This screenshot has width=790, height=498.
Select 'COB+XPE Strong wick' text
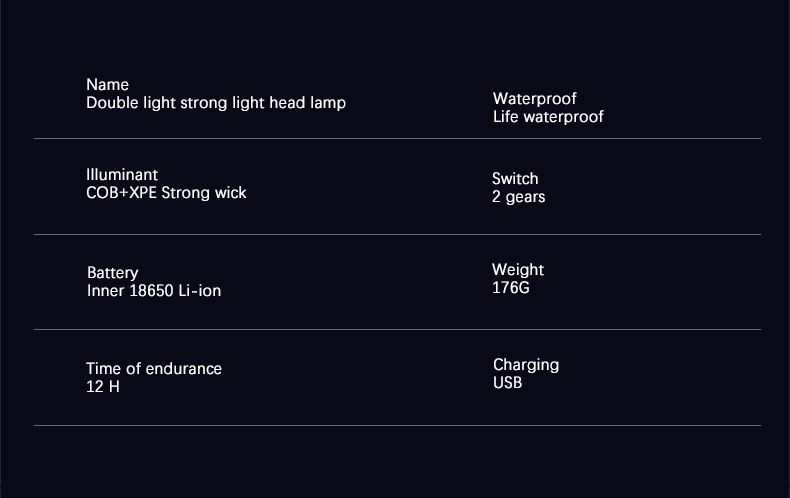(x=166, y=193)
